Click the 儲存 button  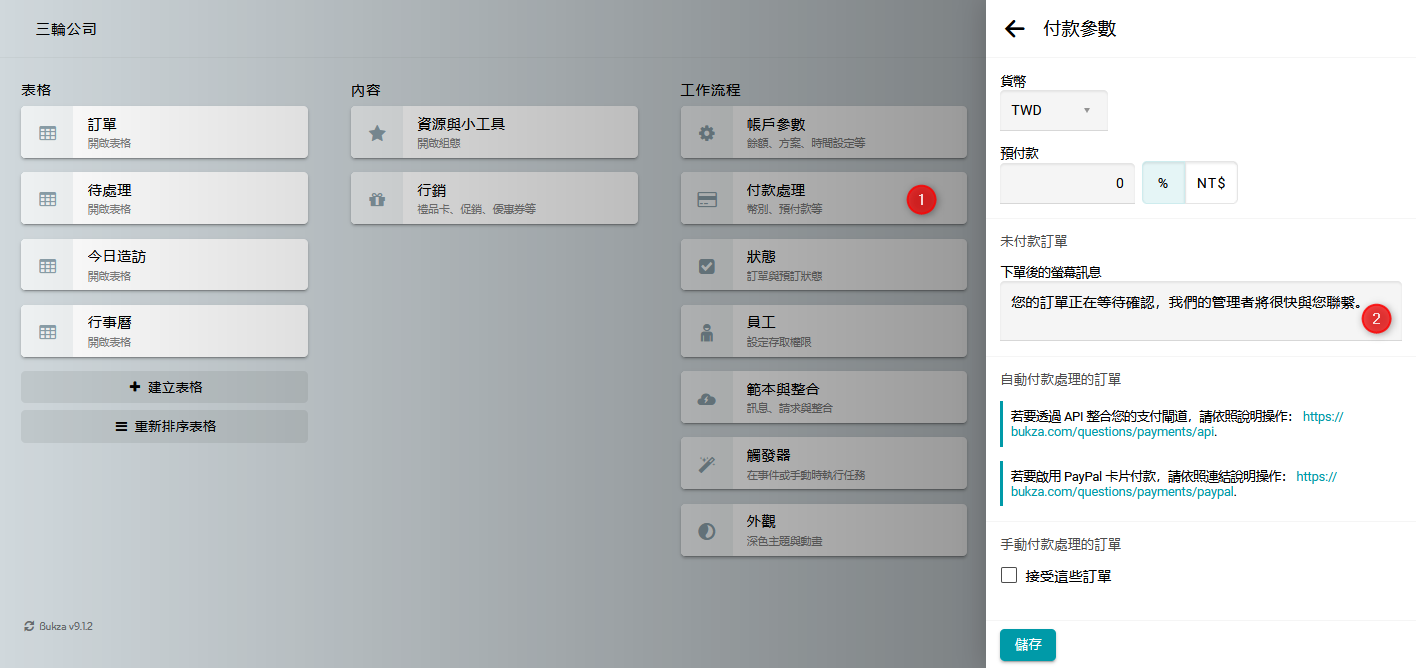1027,645
